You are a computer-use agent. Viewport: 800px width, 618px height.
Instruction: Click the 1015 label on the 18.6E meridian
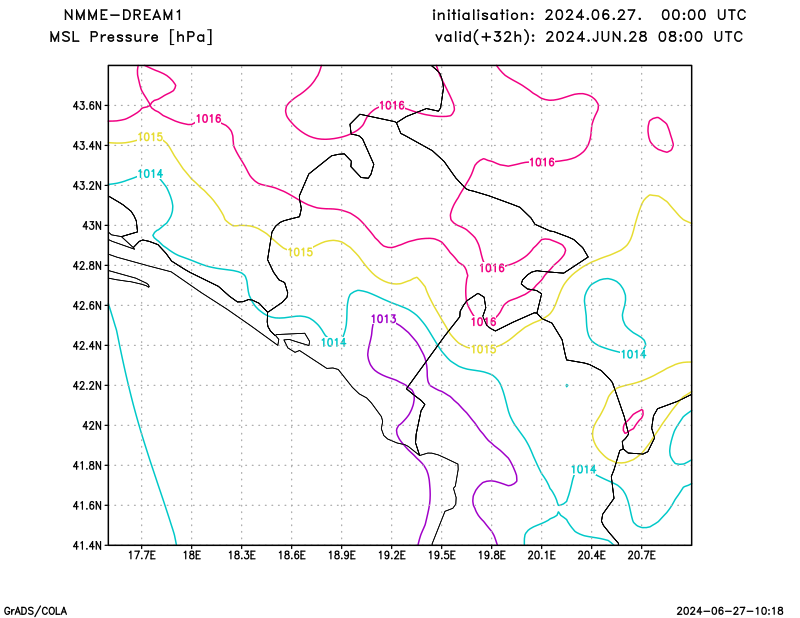coord(301,252)
